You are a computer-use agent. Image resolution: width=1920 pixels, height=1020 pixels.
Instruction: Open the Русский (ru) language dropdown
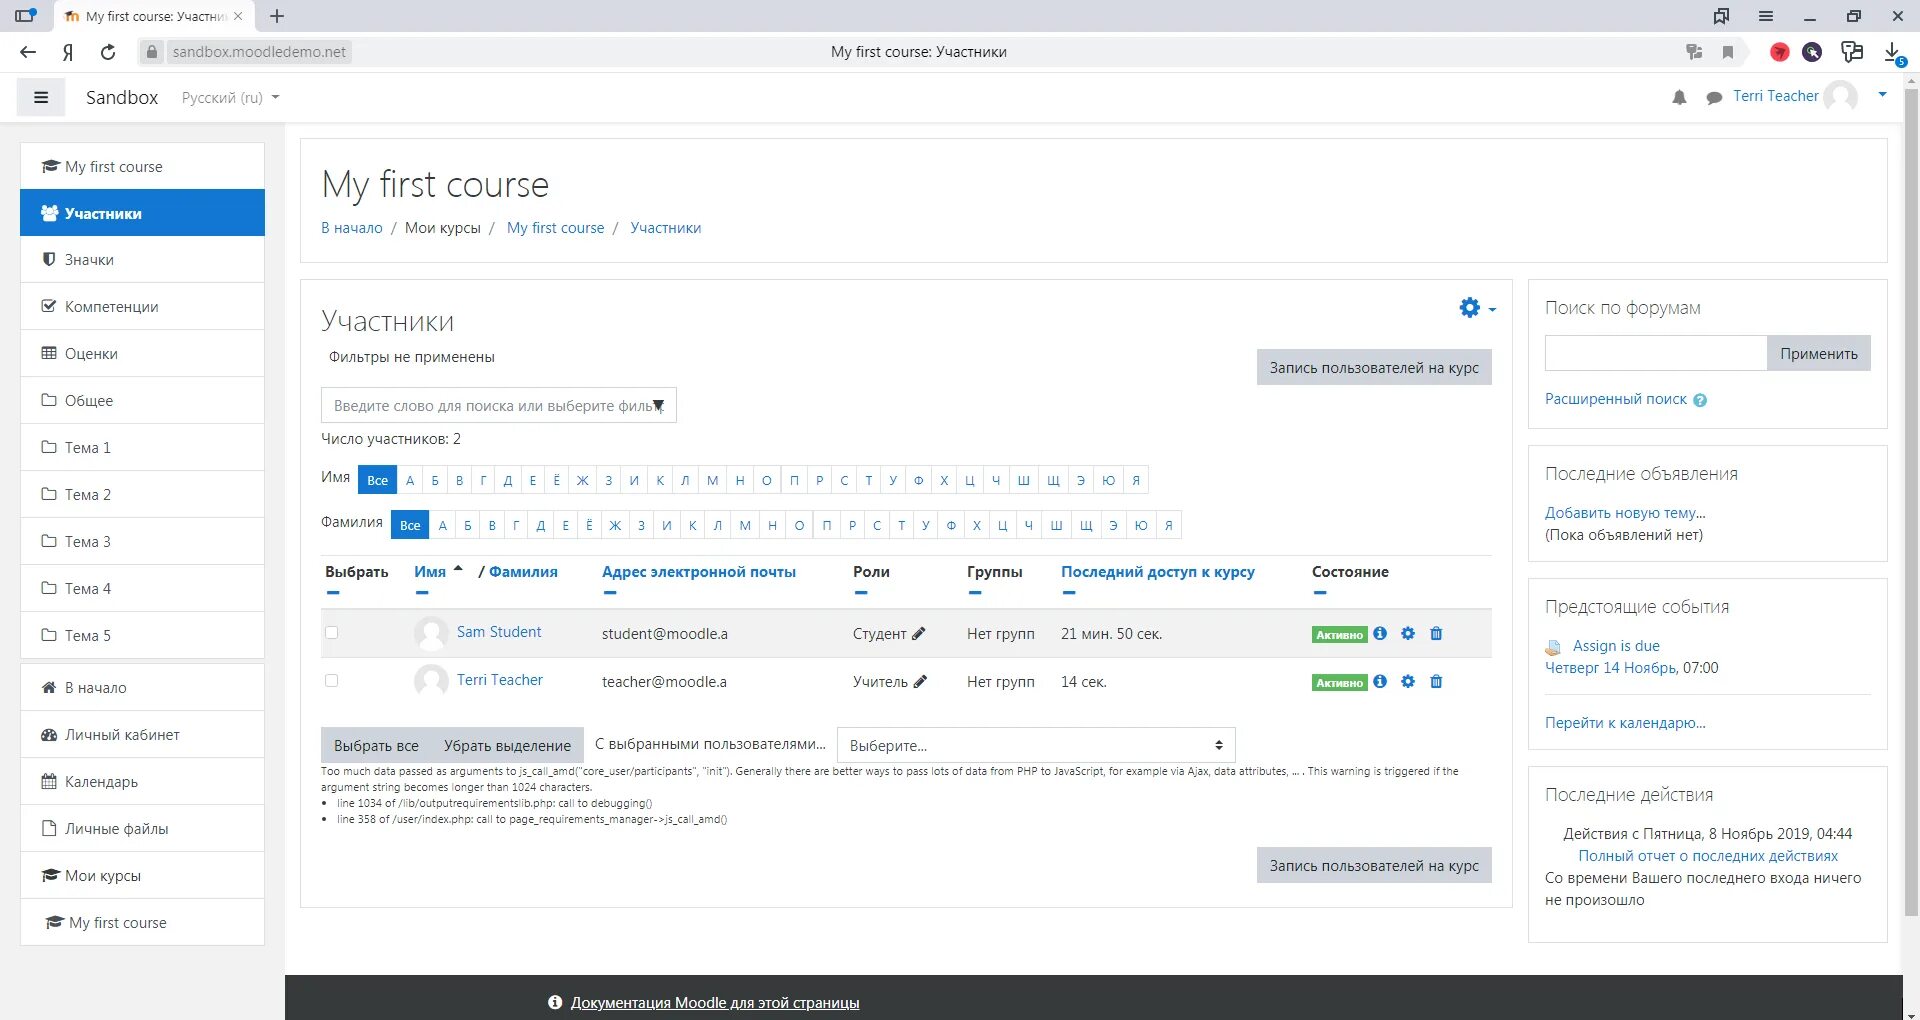point(230,97)
